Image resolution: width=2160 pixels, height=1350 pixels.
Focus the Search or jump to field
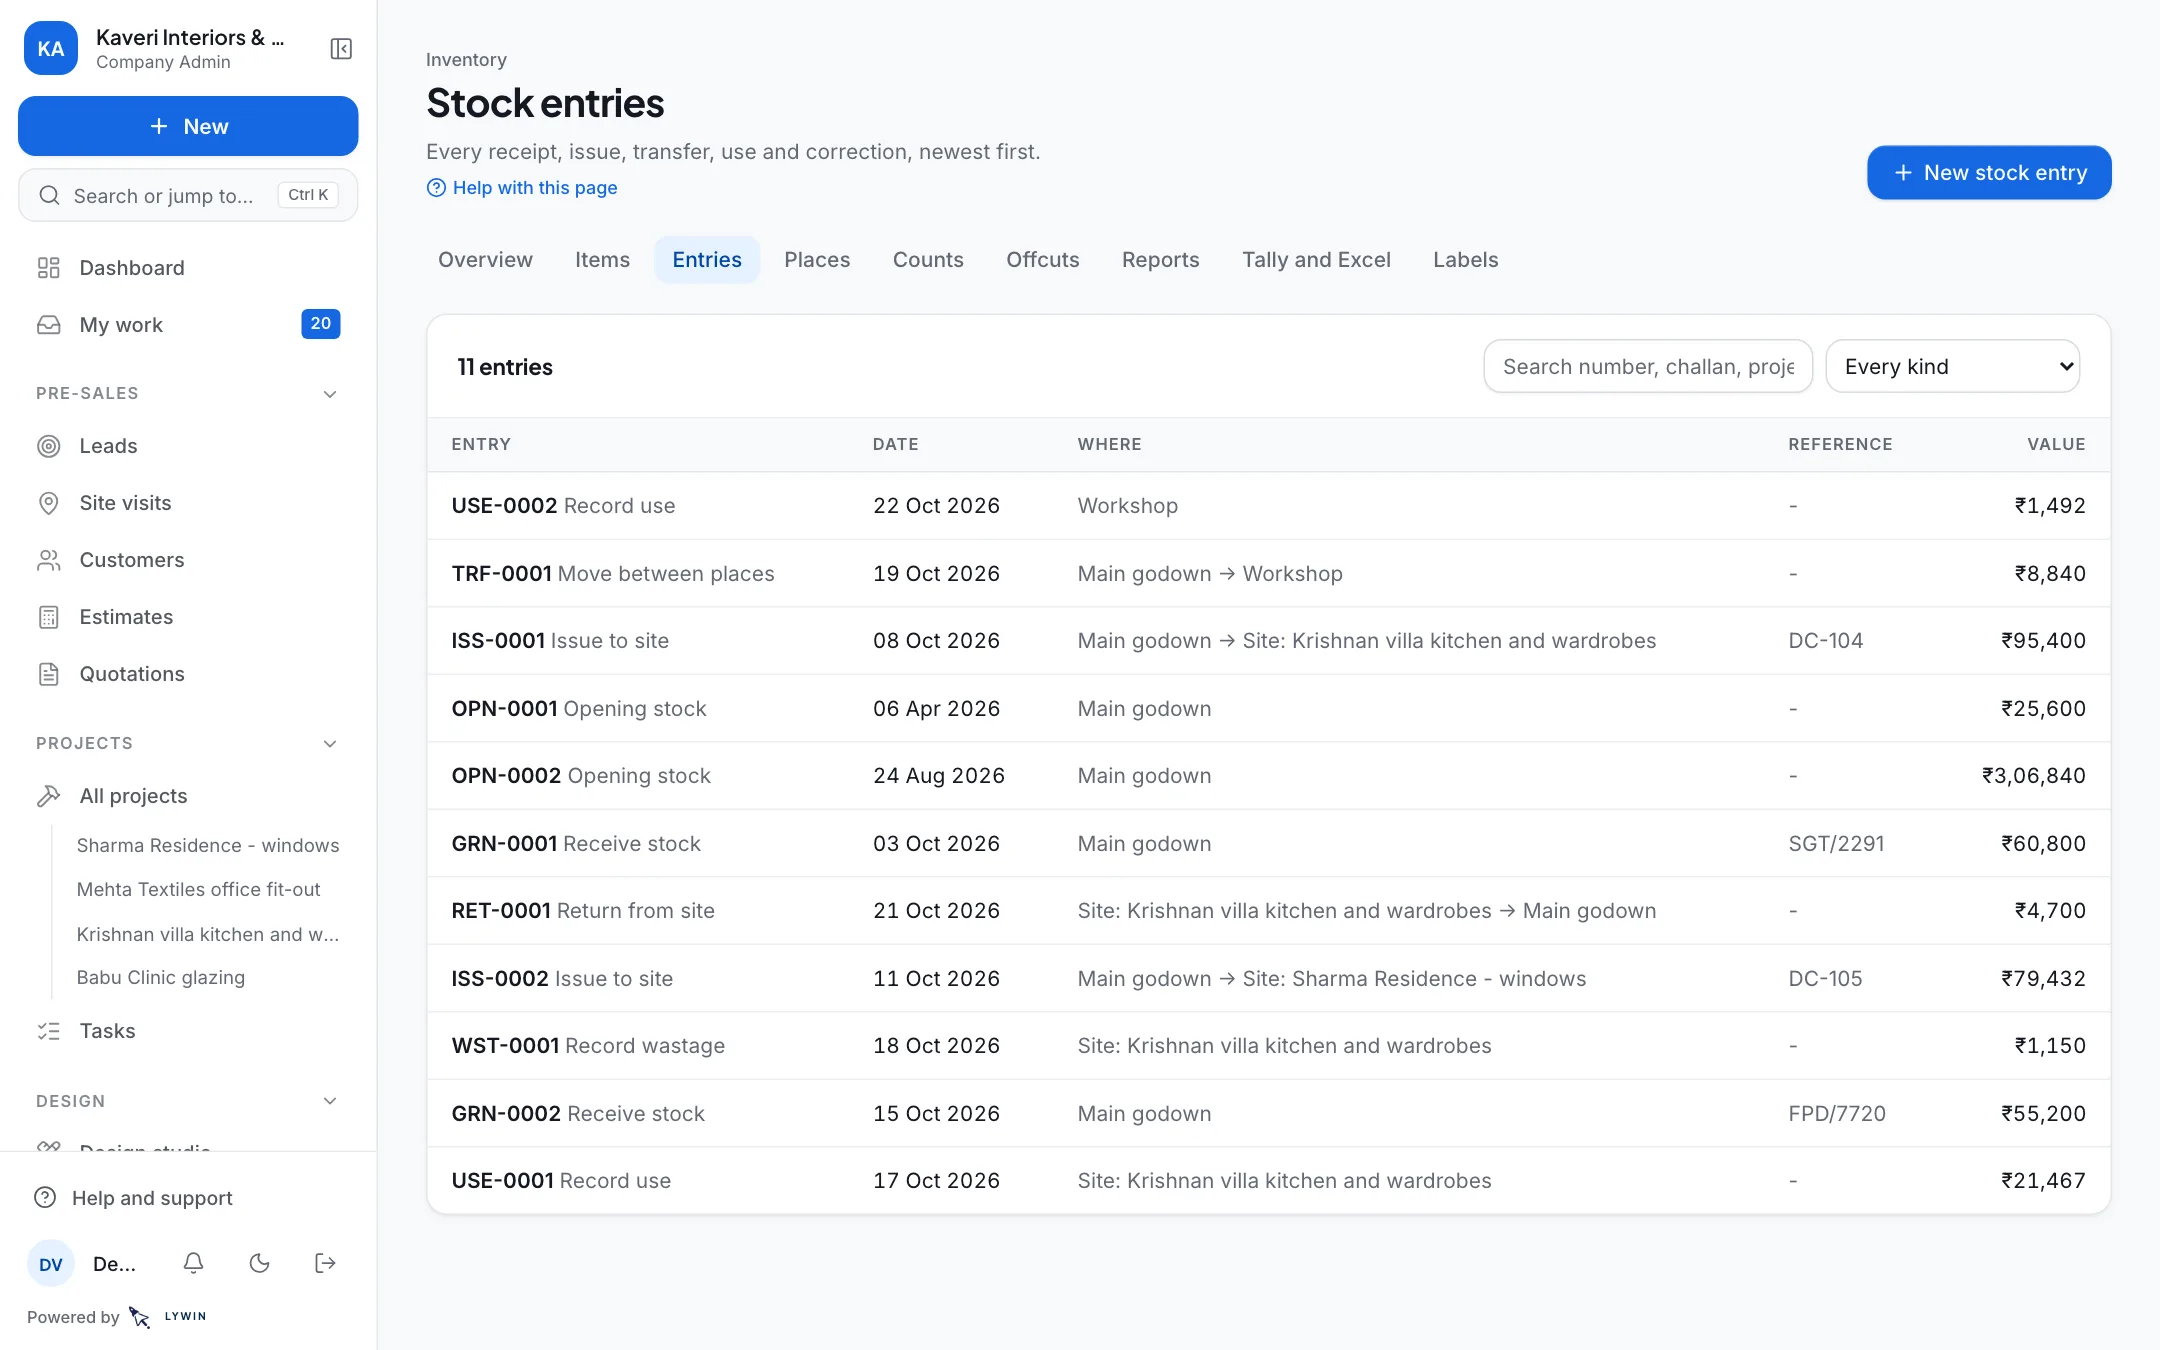[188, 195]
